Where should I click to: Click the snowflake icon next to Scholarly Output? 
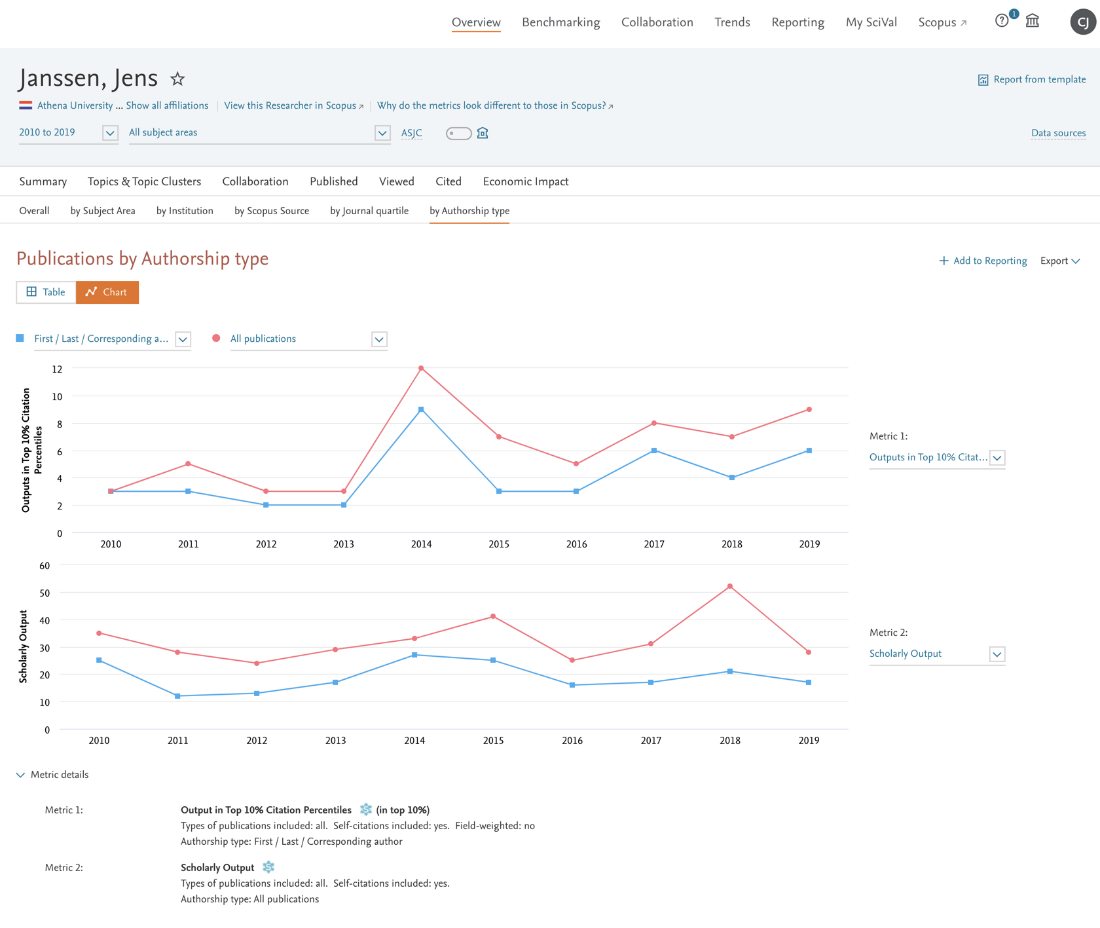[268, 868]
